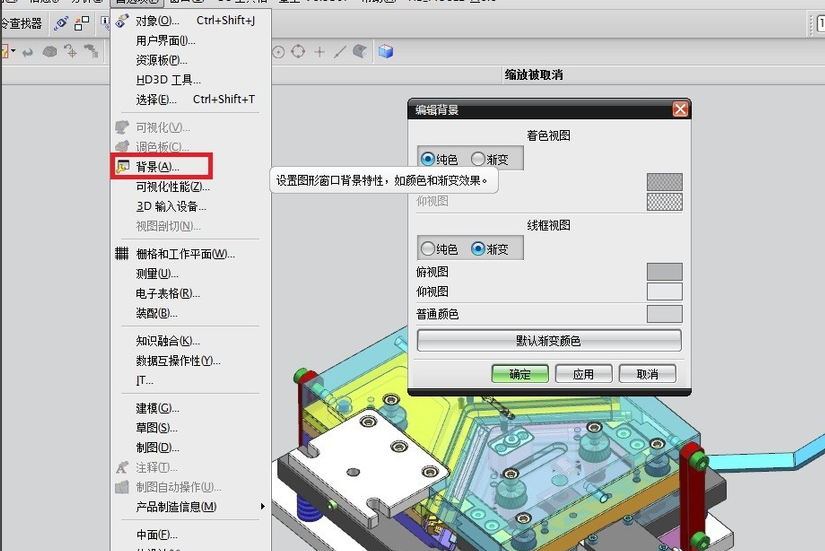Click the point-on-face snap icon
The image size is (825, 551).
[x=360, y=51]
